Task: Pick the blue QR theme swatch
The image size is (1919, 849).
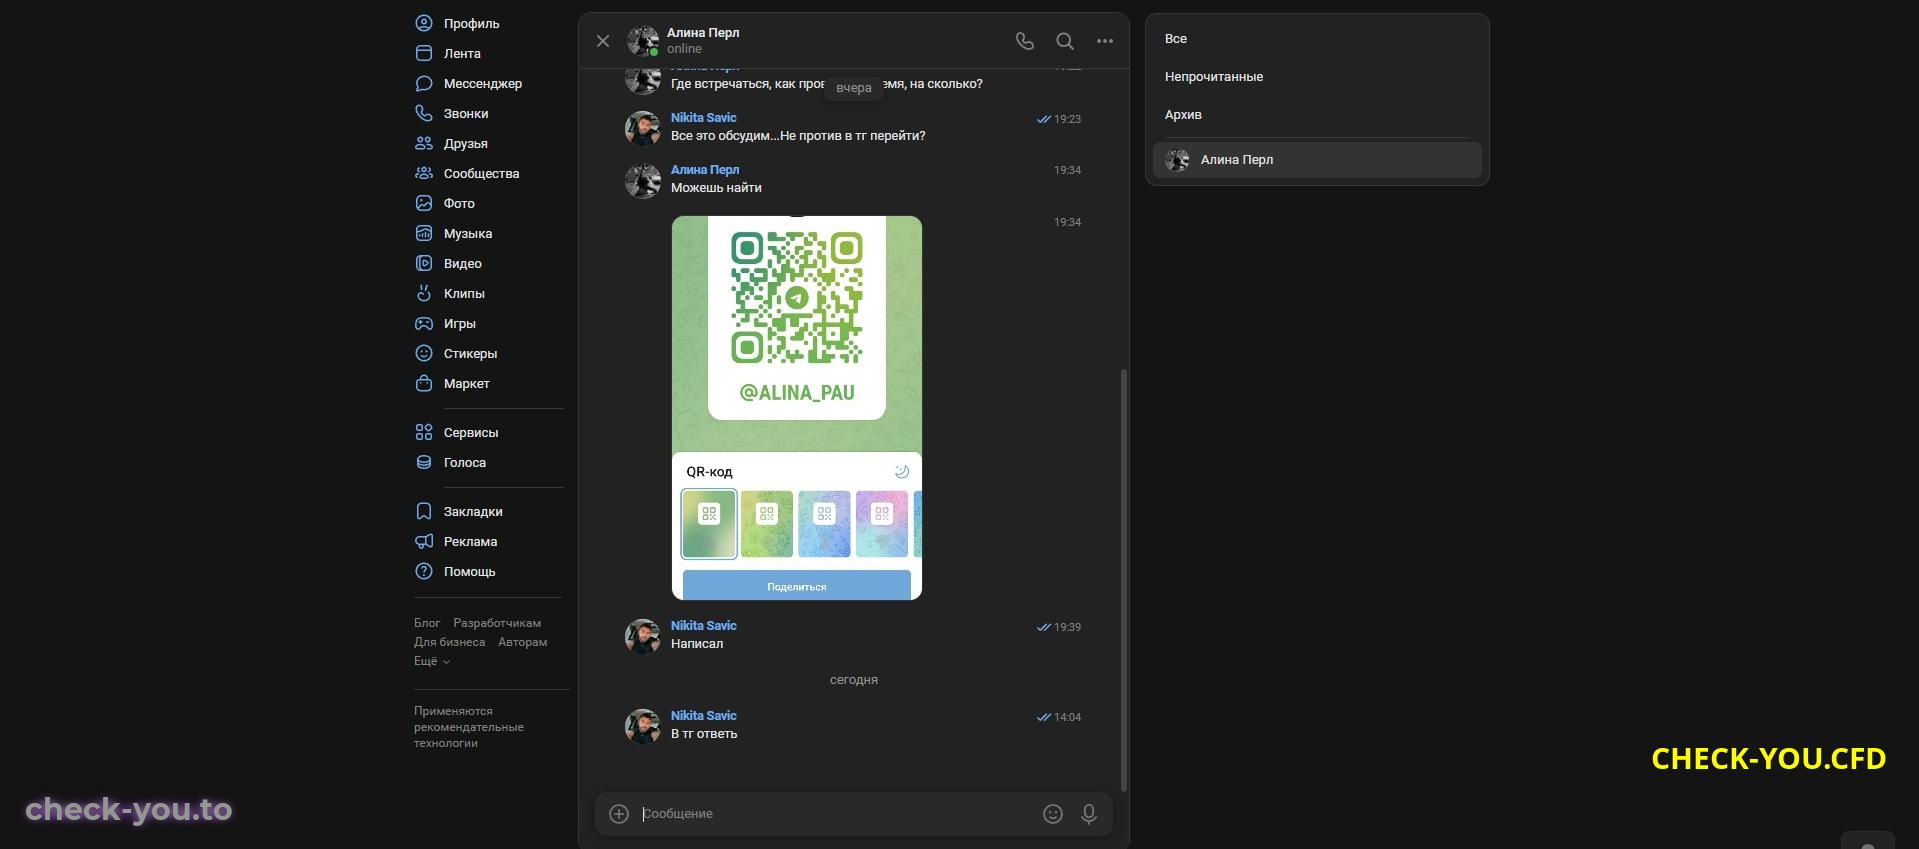Action: (824, 523)
